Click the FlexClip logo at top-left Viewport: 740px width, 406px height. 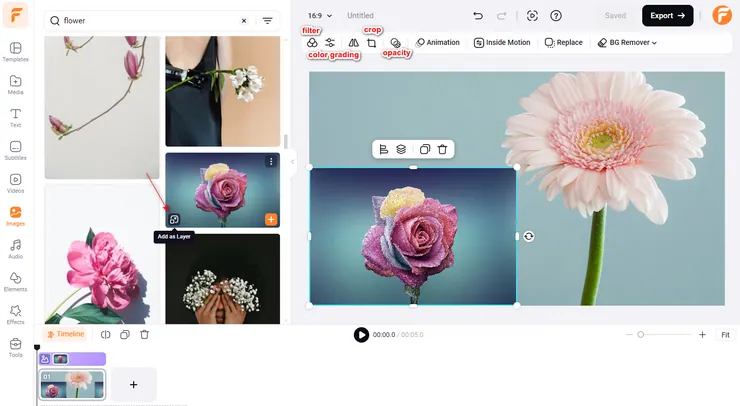coord(15,15)
